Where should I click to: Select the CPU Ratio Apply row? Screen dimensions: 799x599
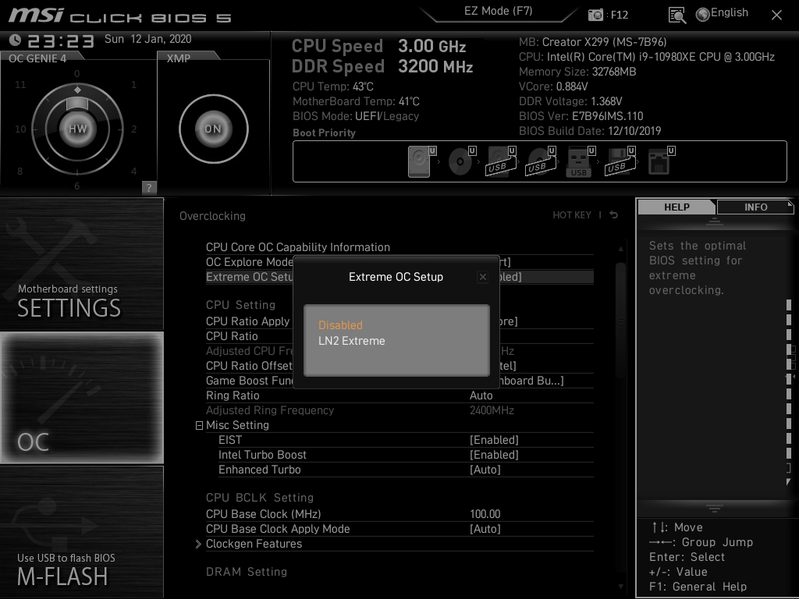(x=400, y=321)
